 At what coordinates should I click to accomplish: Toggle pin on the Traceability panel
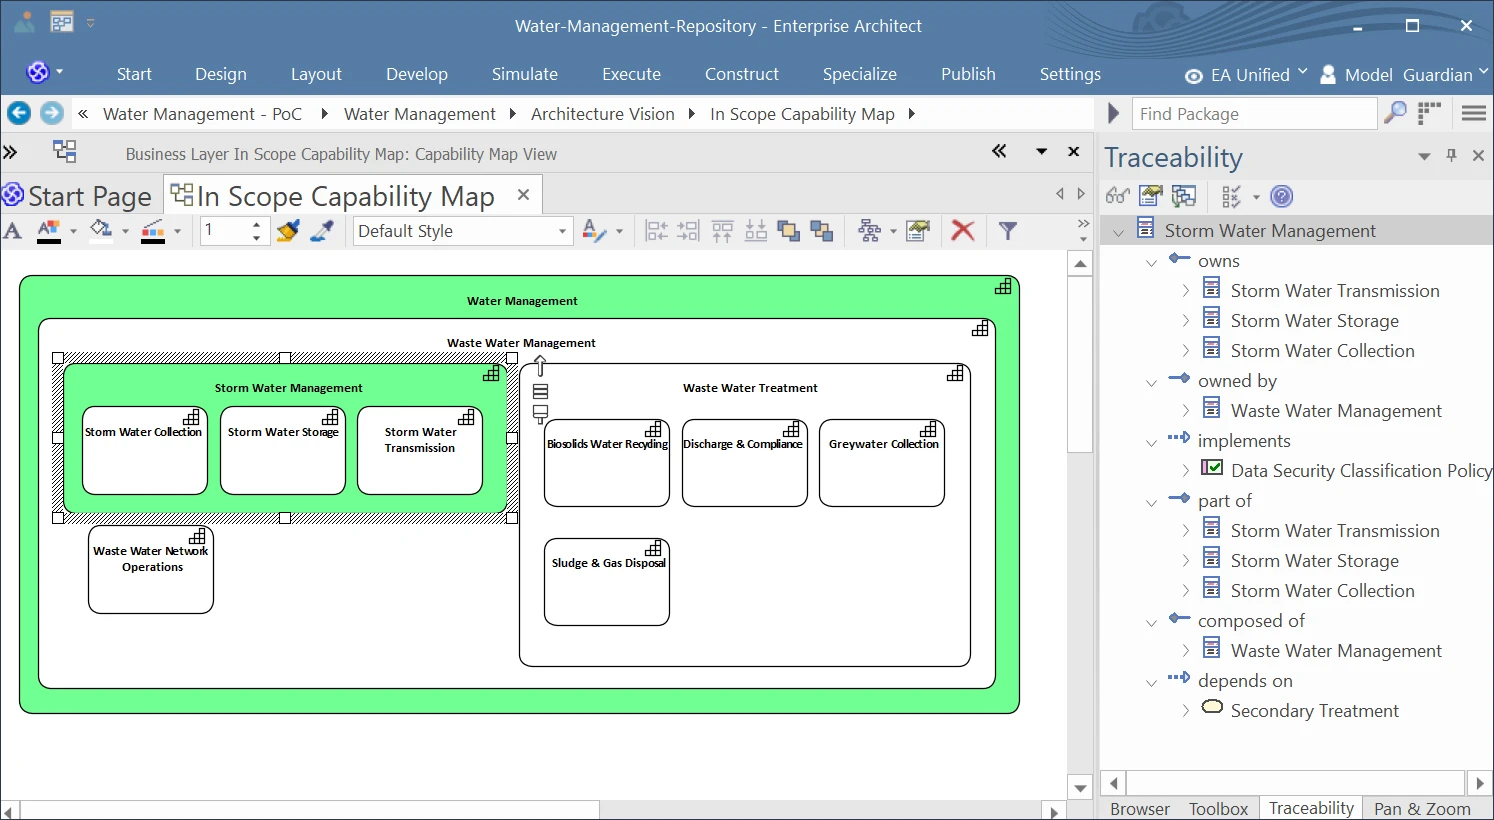(x=1451, y=156)
